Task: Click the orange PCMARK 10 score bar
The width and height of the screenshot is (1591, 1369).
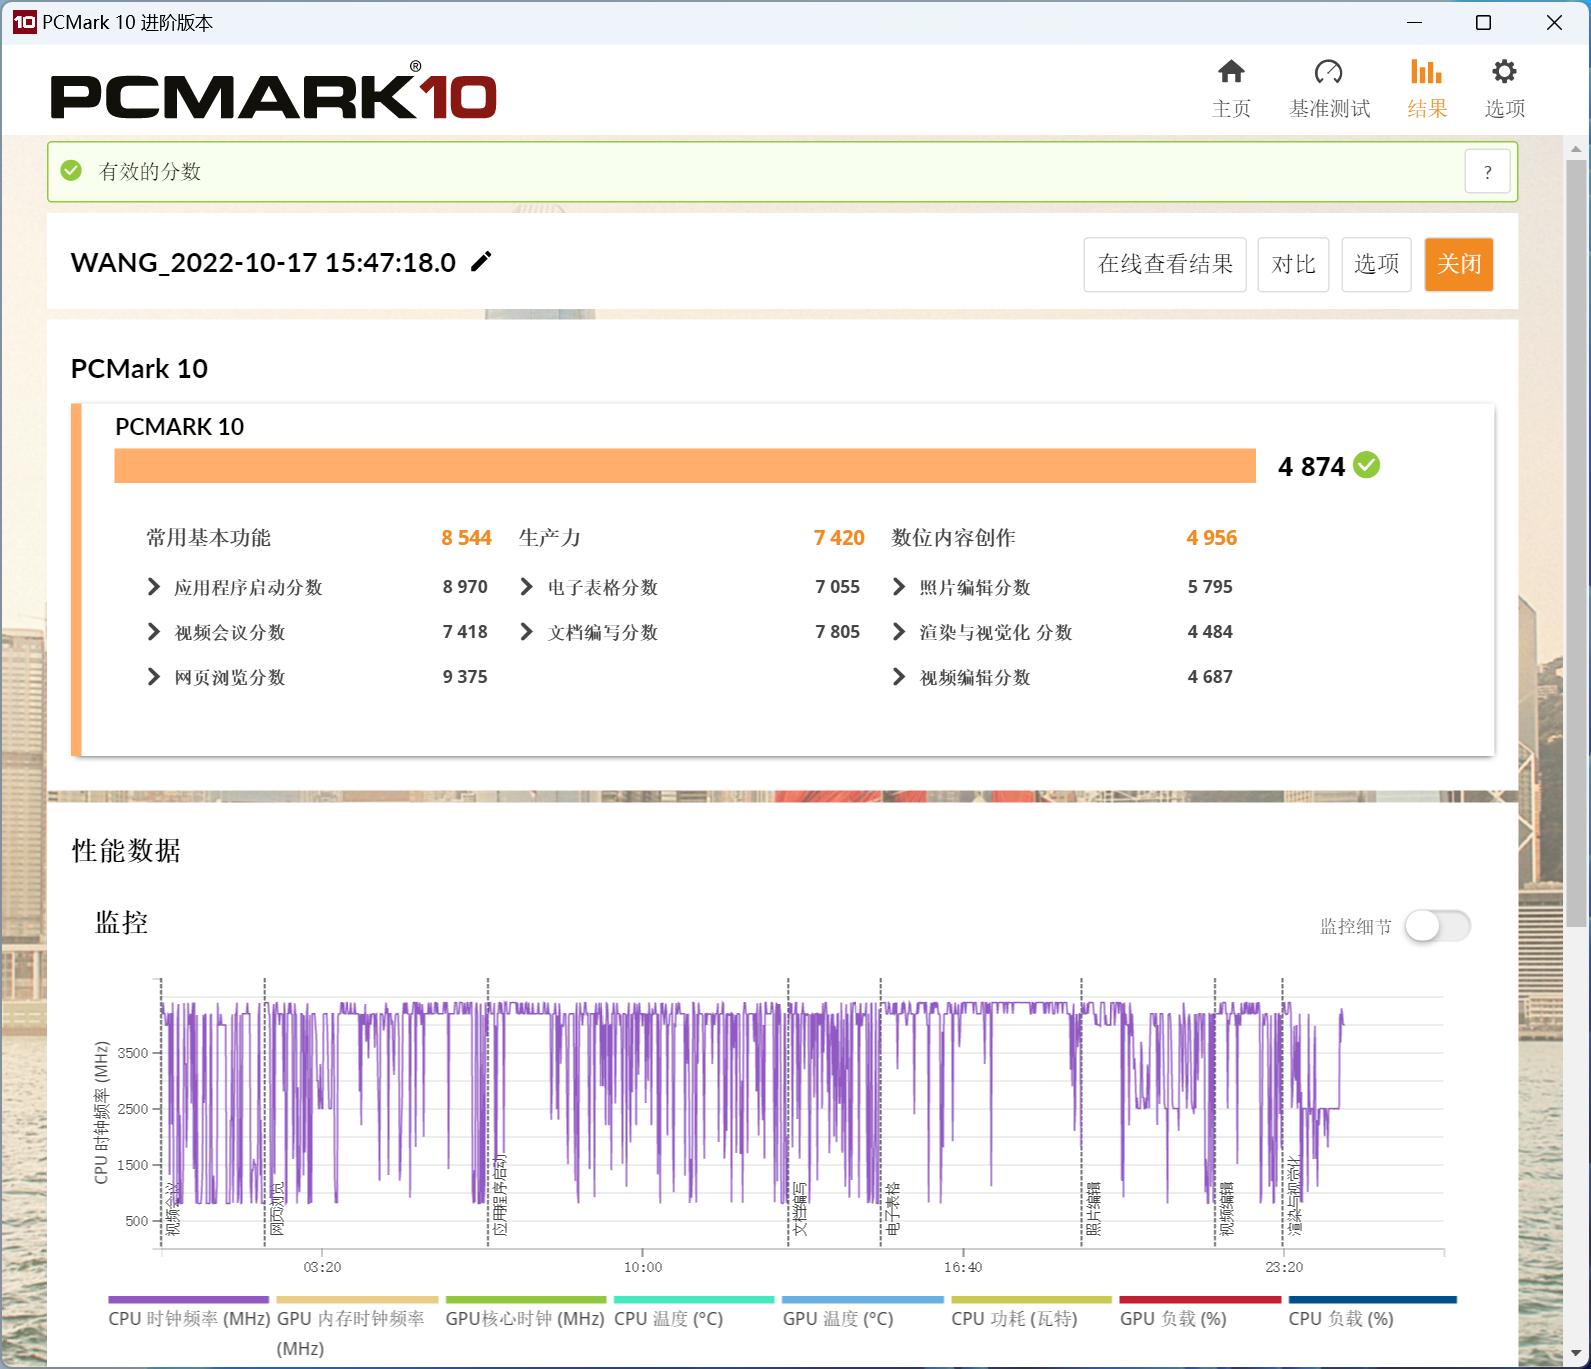Action: 685,466
